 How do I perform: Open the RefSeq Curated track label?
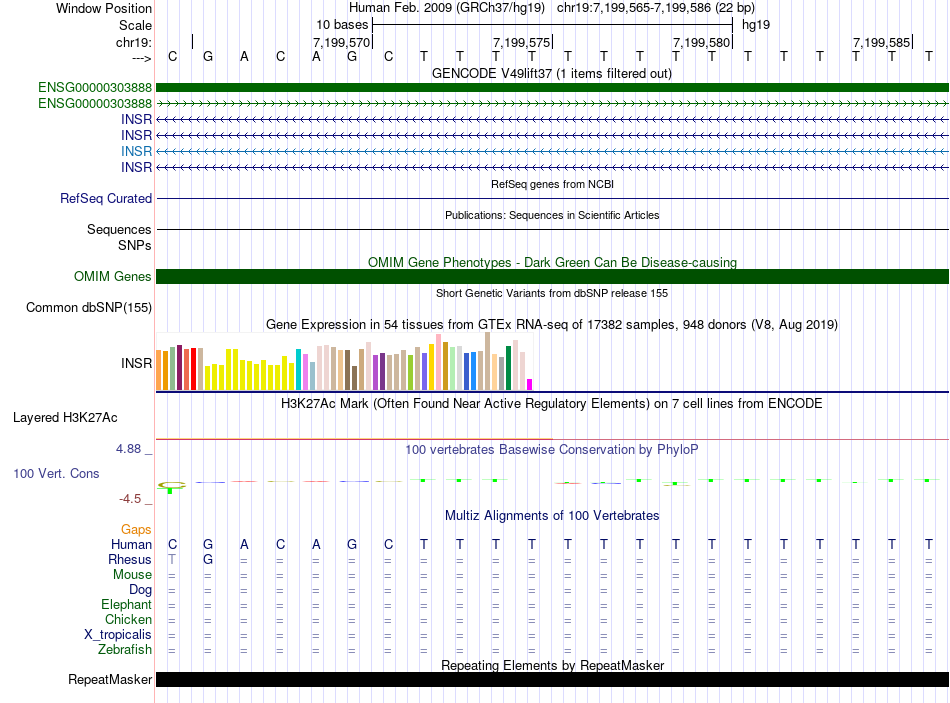(x=106, y=199)
